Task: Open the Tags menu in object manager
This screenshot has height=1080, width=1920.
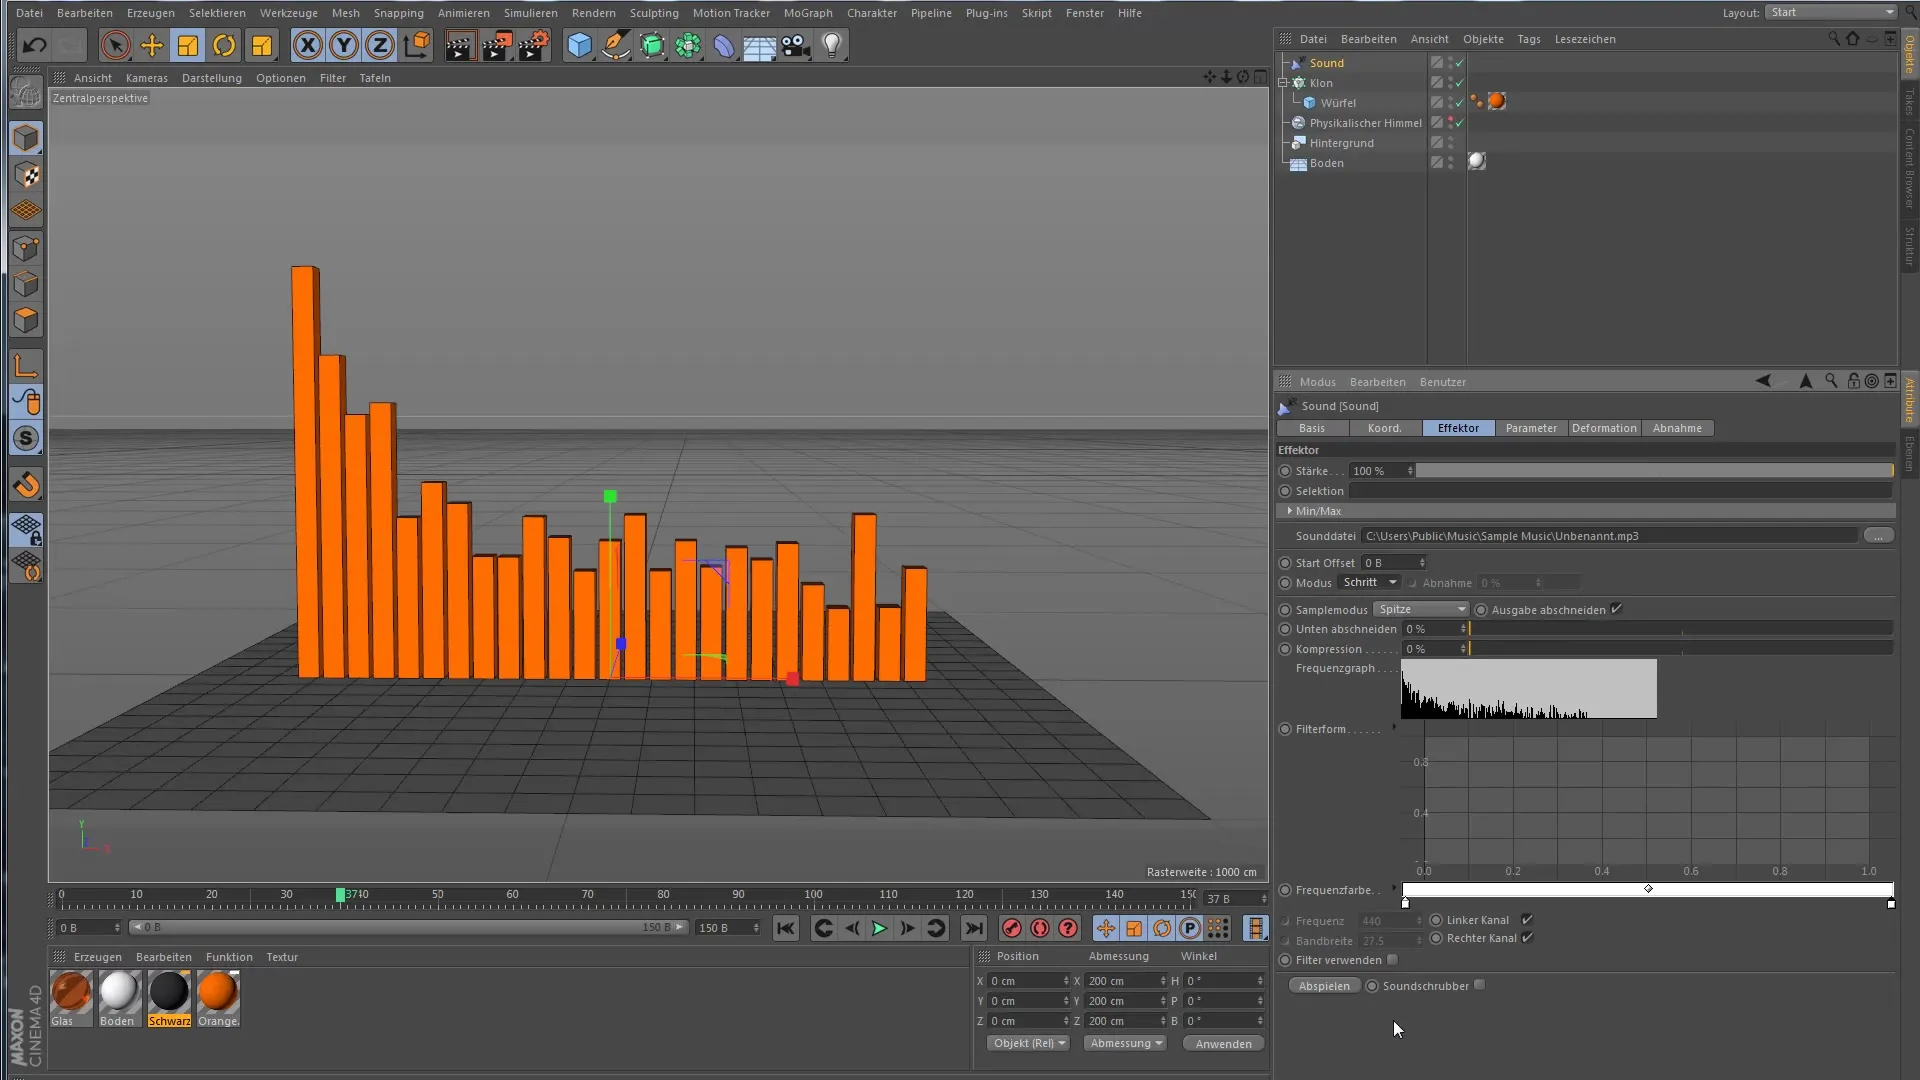Action: 1528,39
